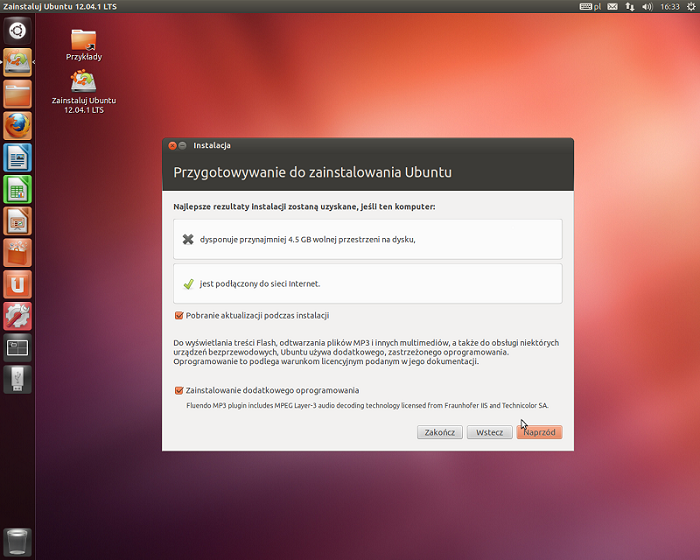Viewport: 700px width, 560px height.
Task: Open Przykłady folder on desktop
Action: click(x=83, y=45)
